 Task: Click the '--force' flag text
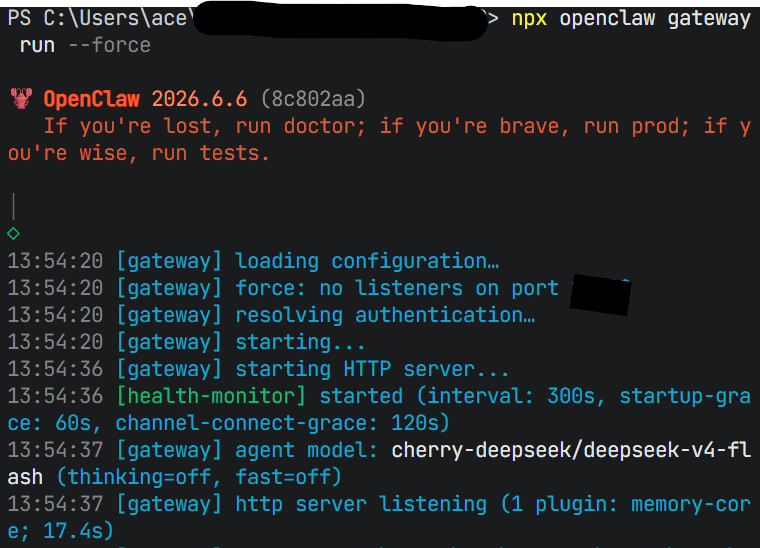pos(110,46)
